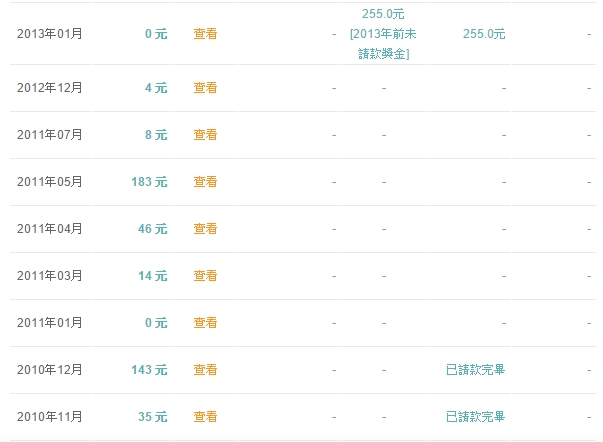The image size is (603, 442).
Task: Click 已請款完畢 status for 2010年12月
Action: [475, 370]
